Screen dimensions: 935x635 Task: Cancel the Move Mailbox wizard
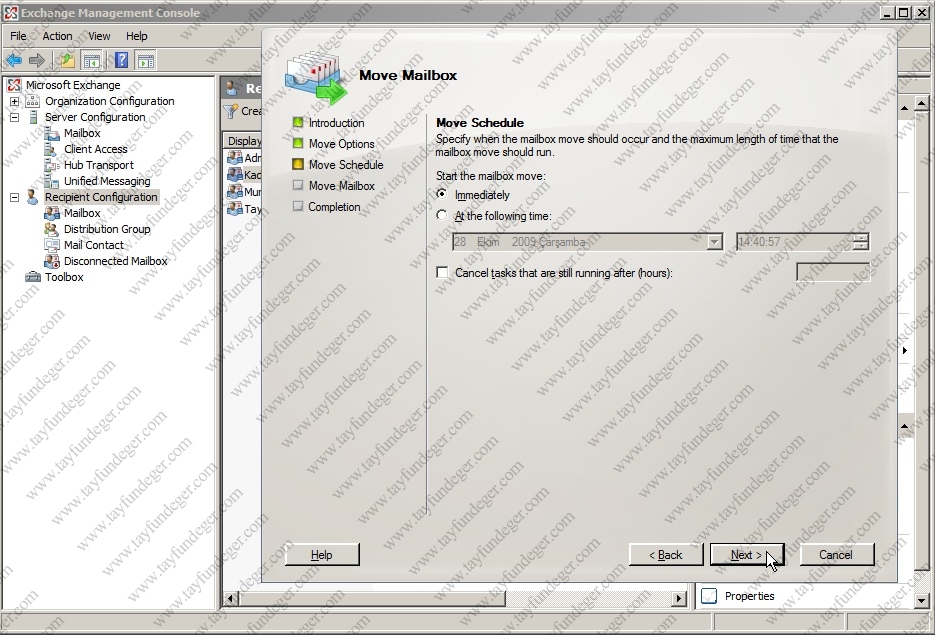click(836, 555)
